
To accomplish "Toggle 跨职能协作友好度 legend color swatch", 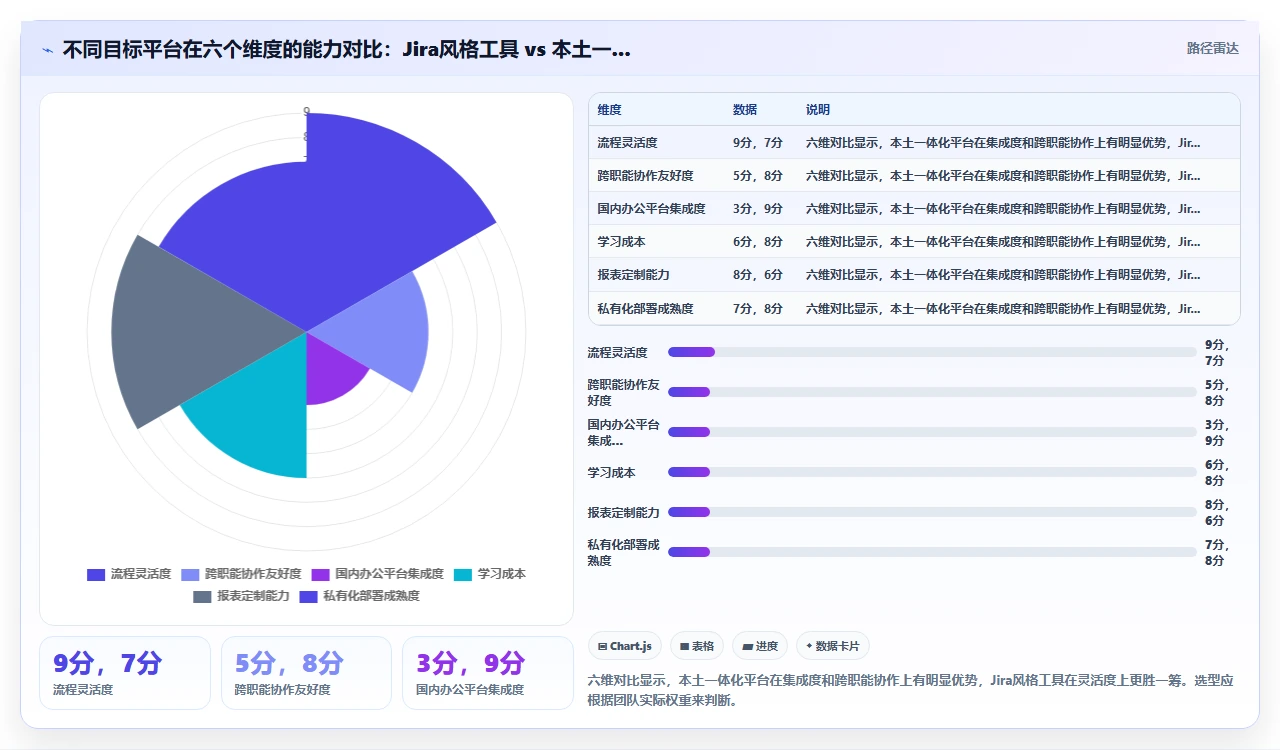I will click(190, 574).
